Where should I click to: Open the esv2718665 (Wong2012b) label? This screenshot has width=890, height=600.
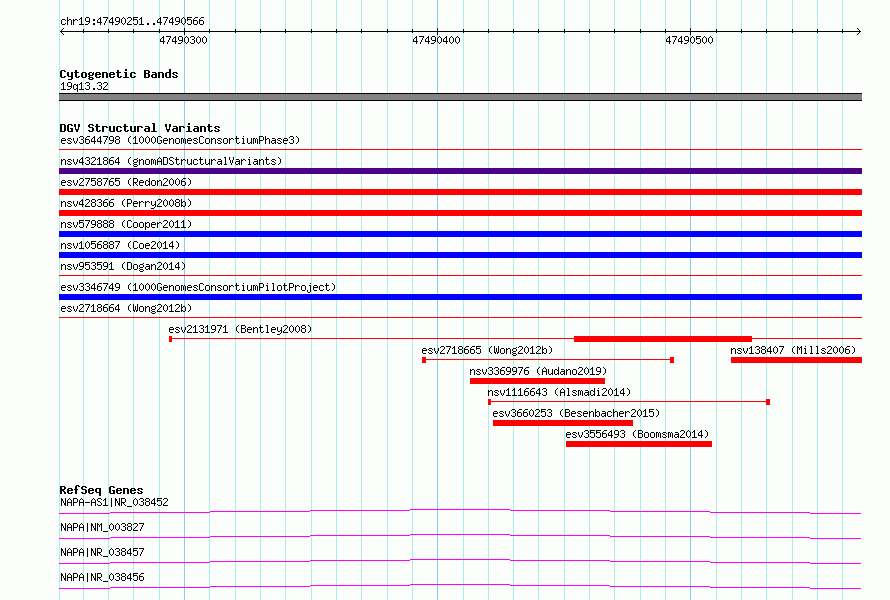coord(487,350)
